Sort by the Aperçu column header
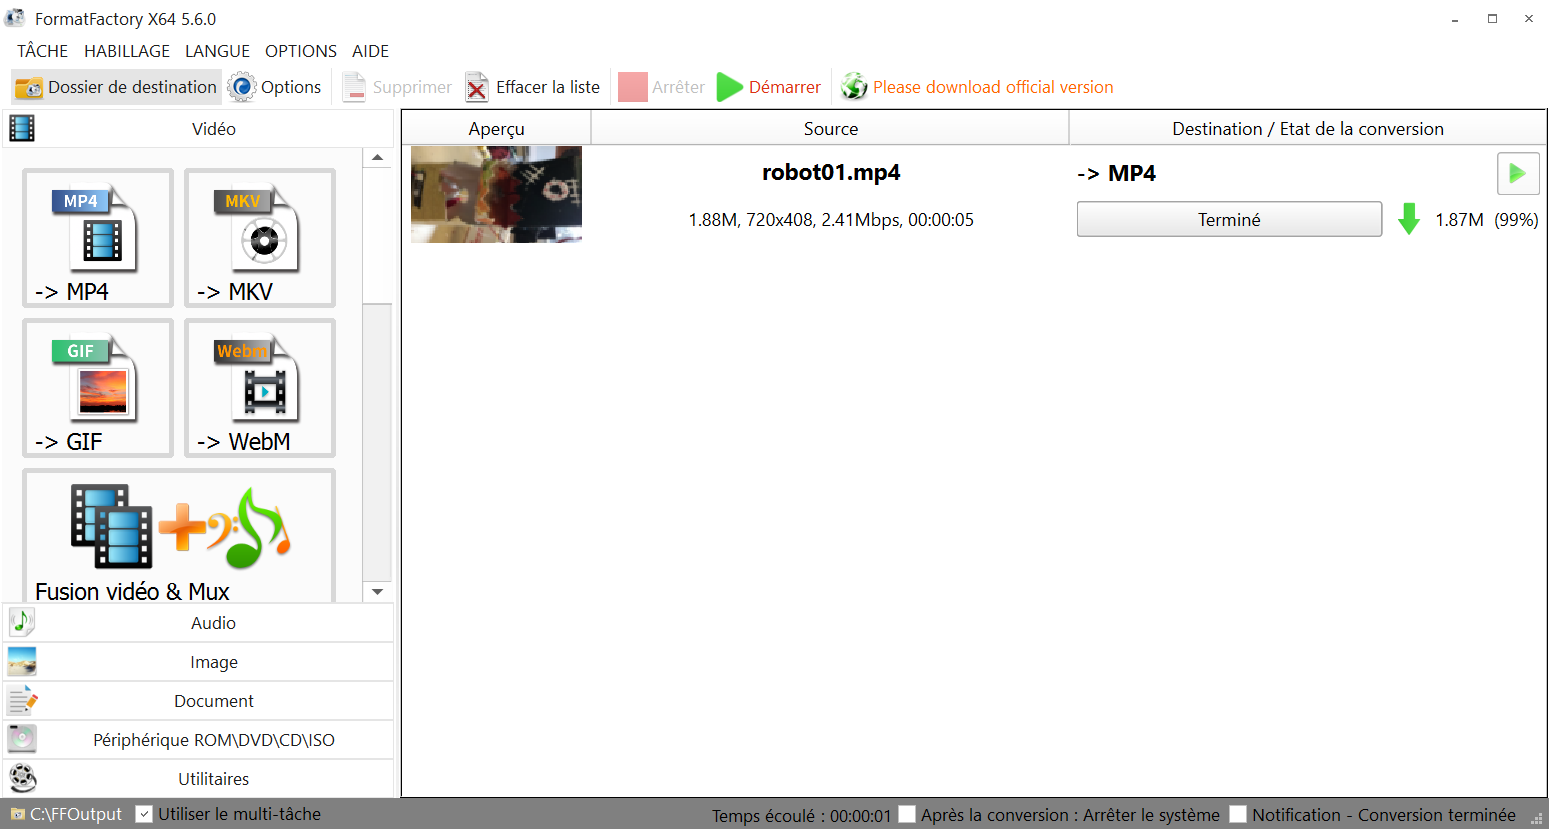 point(496,128)
